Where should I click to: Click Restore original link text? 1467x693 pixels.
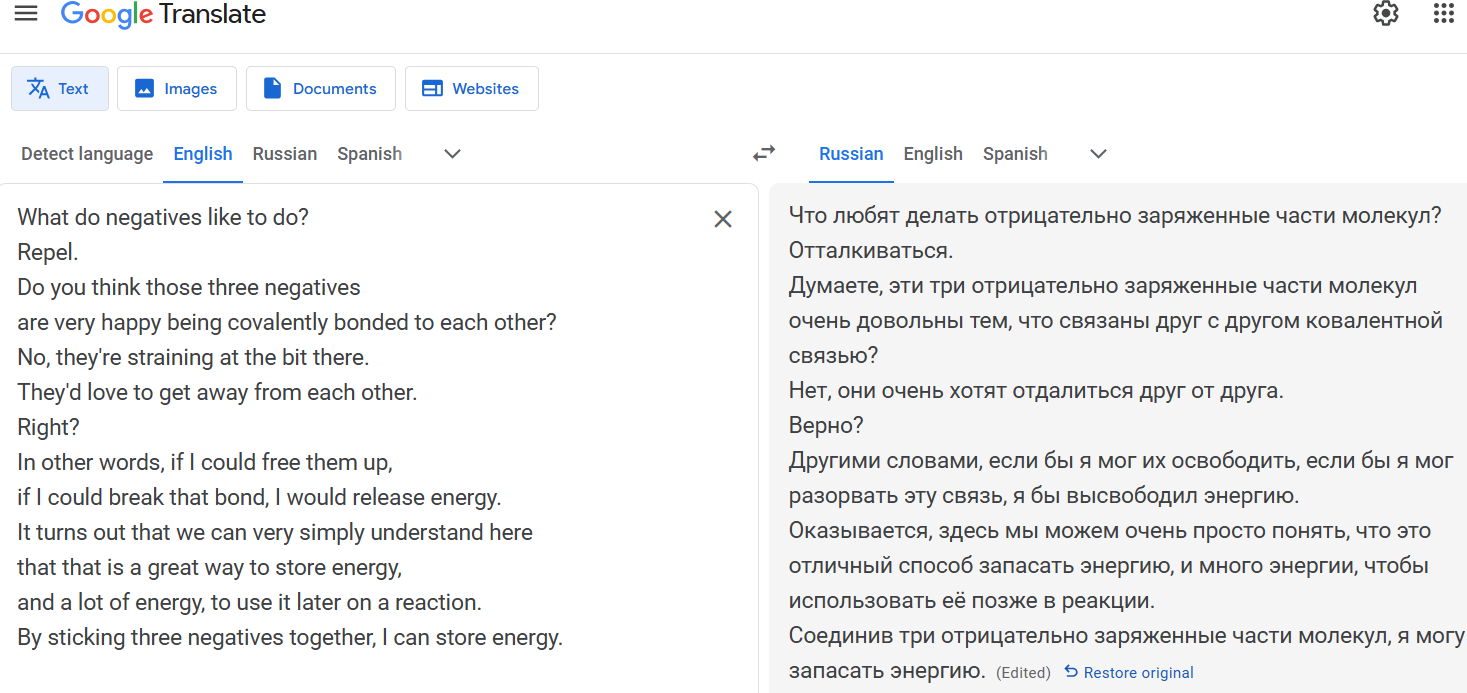[x=1139, y=673]
